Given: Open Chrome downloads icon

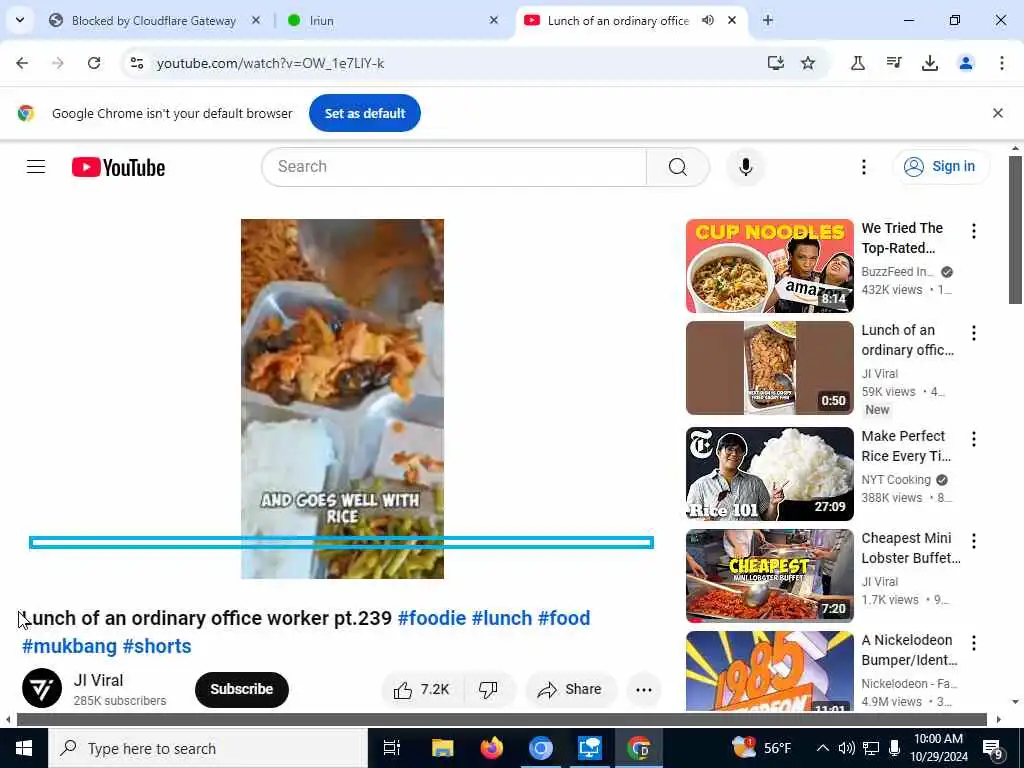Looking at the screenshot, I should (930, 63).
